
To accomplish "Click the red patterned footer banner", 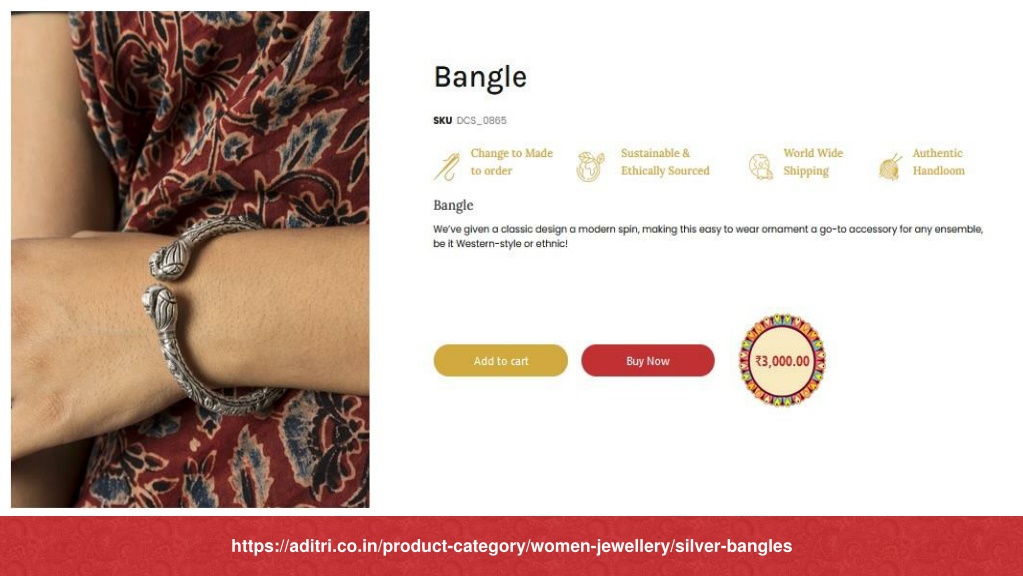I will [512, 546].
